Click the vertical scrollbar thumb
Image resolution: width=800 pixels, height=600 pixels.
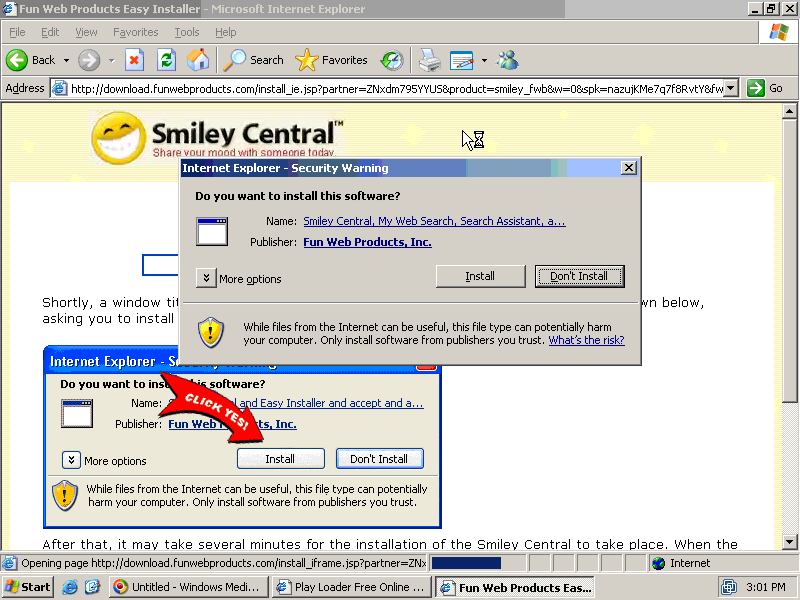pyautogui.click(x=789, y=260)
